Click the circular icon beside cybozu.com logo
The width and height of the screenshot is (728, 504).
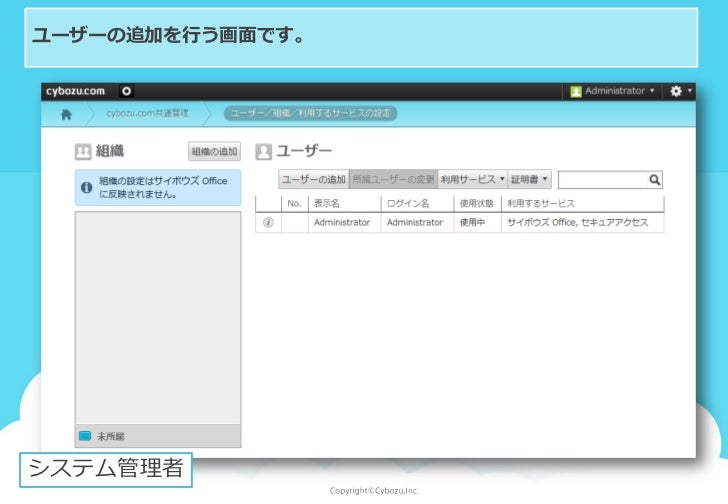126,91
